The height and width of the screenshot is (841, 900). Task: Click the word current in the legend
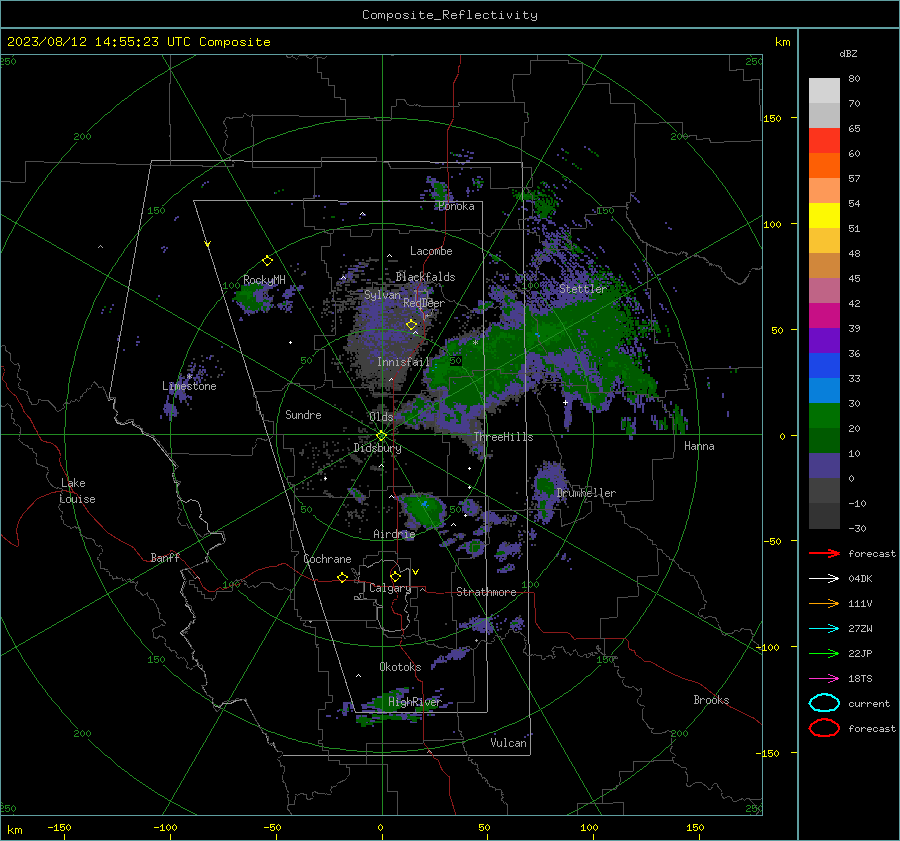869,703
